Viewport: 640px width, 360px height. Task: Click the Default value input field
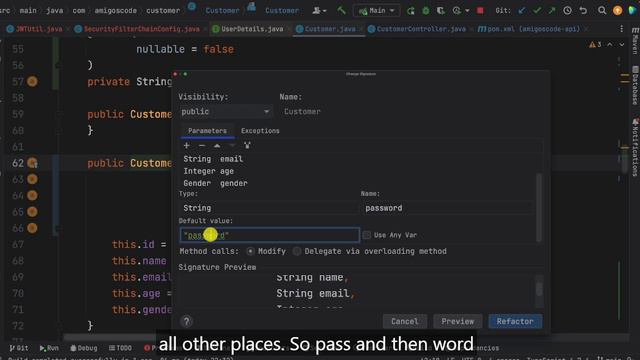269,235
